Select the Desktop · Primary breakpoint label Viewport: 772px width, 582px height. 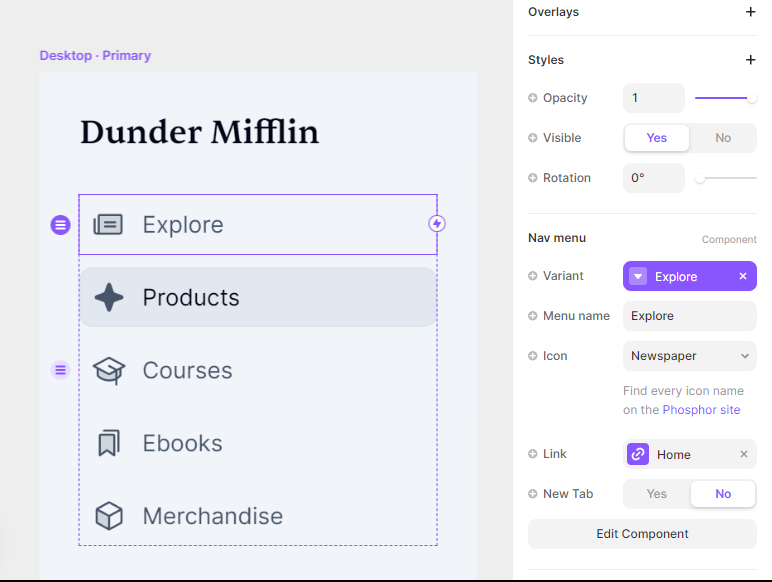click(95, 56)
